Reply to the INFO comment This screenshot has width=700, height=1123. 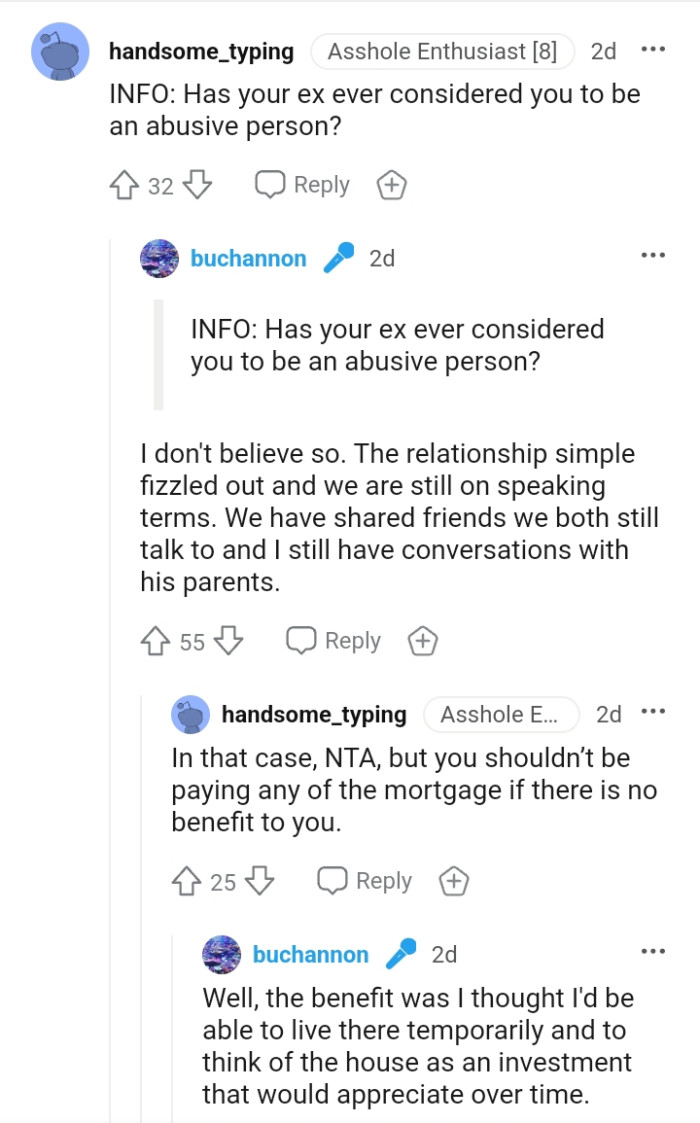[302, 184]
